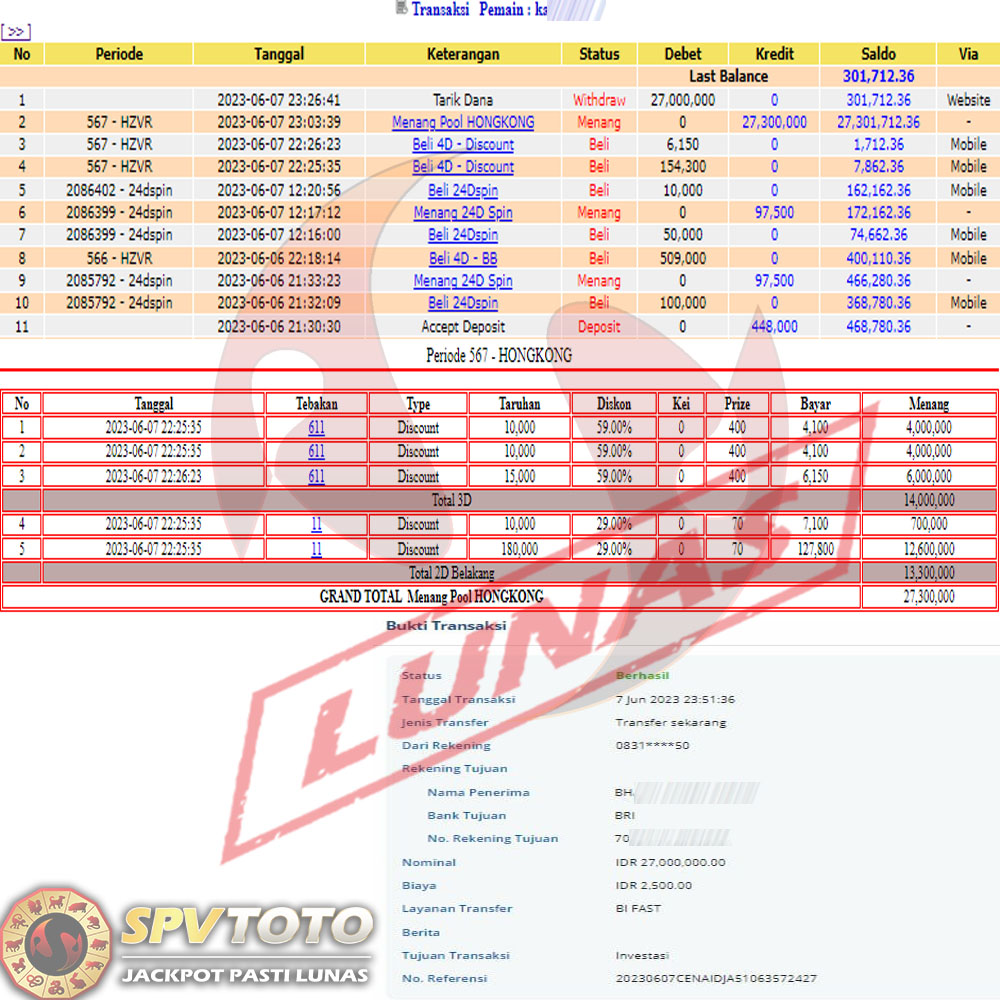The image size is (1000, 1000).
Task: Click the Keterangan column header
Action: 463,54
